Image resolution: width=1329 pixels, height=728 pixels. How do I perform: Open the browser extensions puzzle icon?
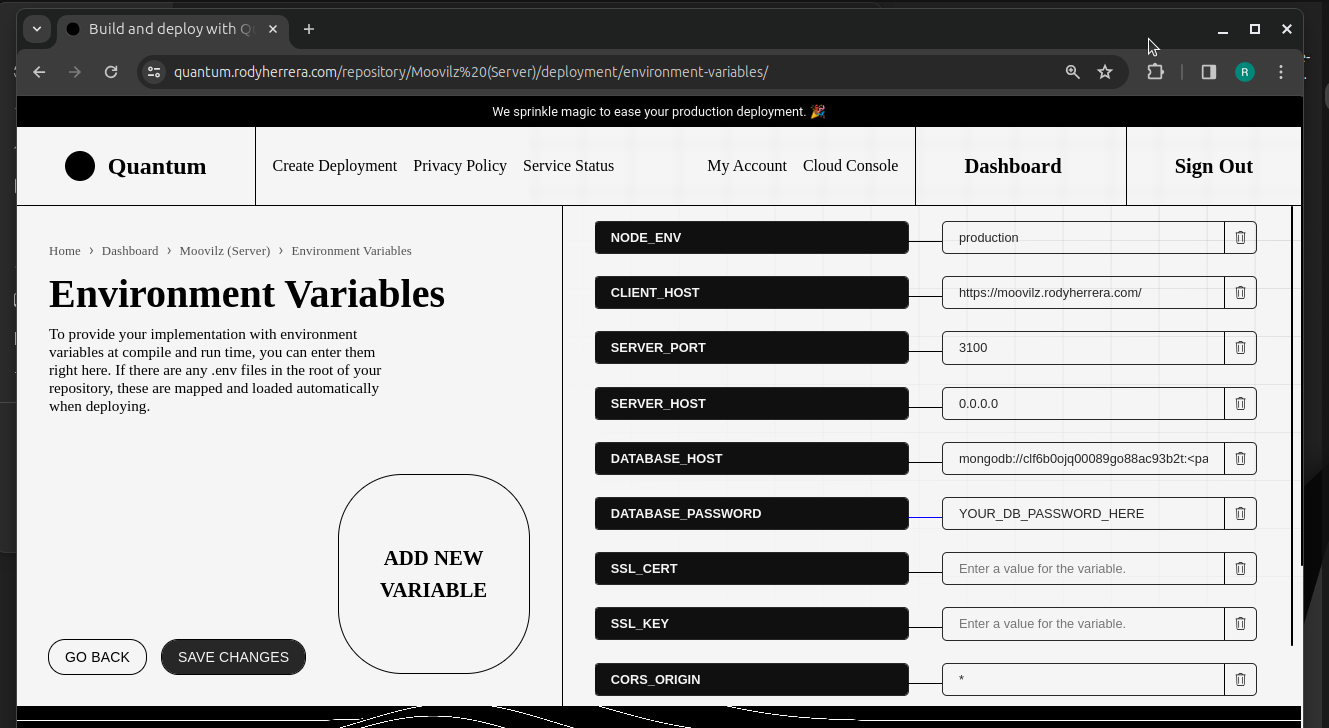(x=1155, y=72)
